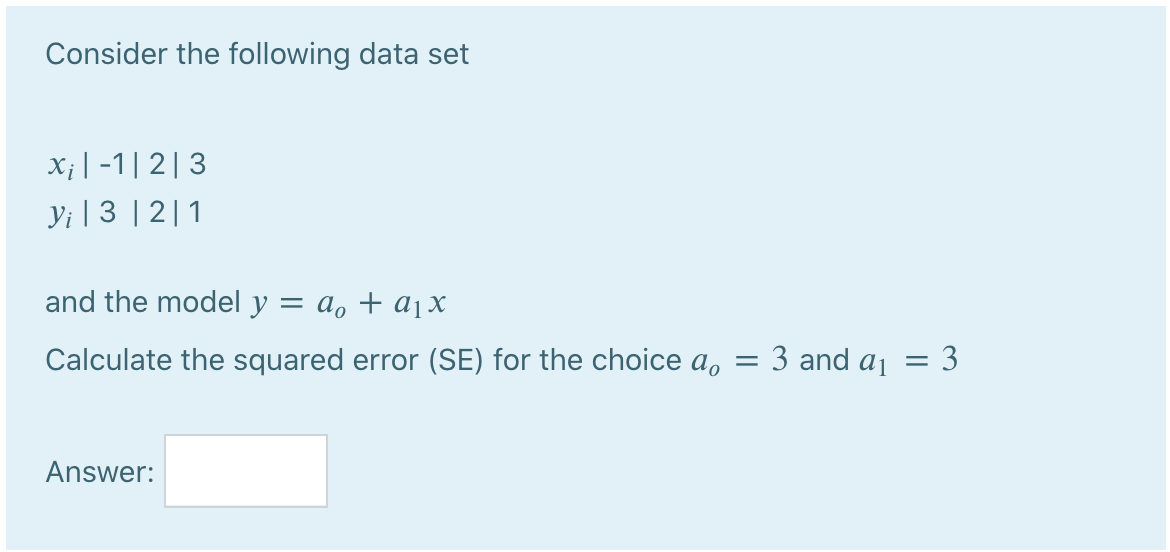
Task: Select the last value 1 in y row
Action: 194,213
